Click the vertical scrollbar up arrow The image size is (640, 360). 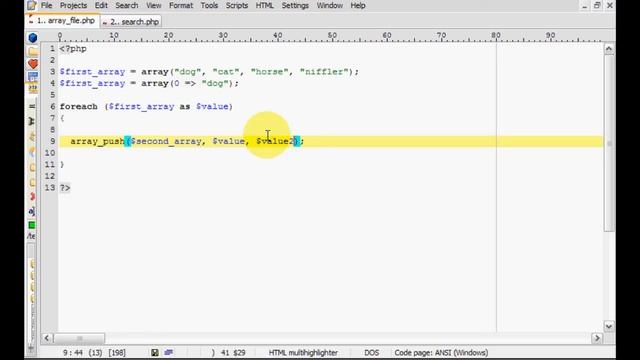click(609, 49)
